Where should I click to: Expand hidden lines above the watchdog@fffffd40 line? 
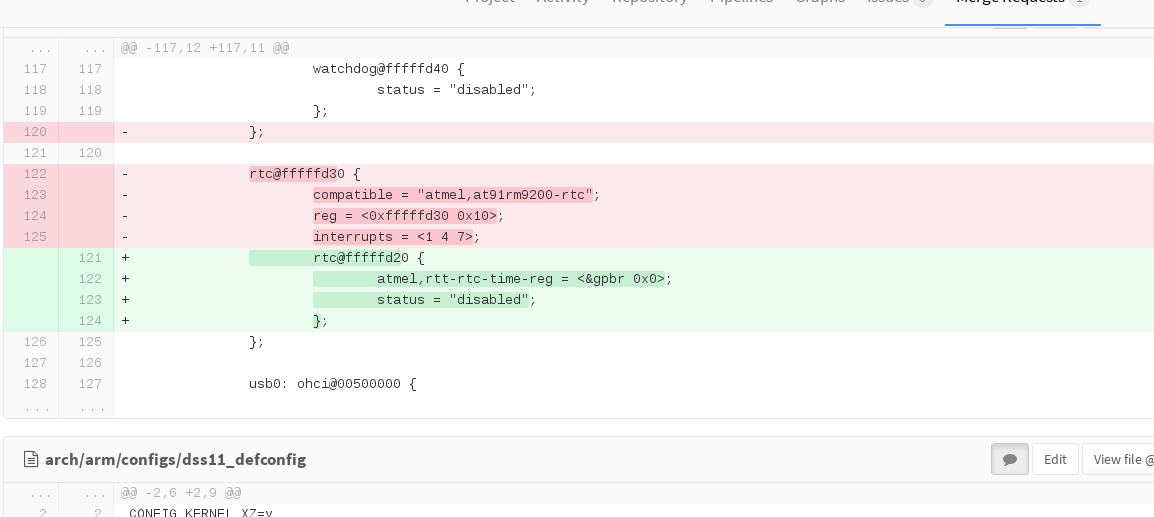[x=59, y=48]
